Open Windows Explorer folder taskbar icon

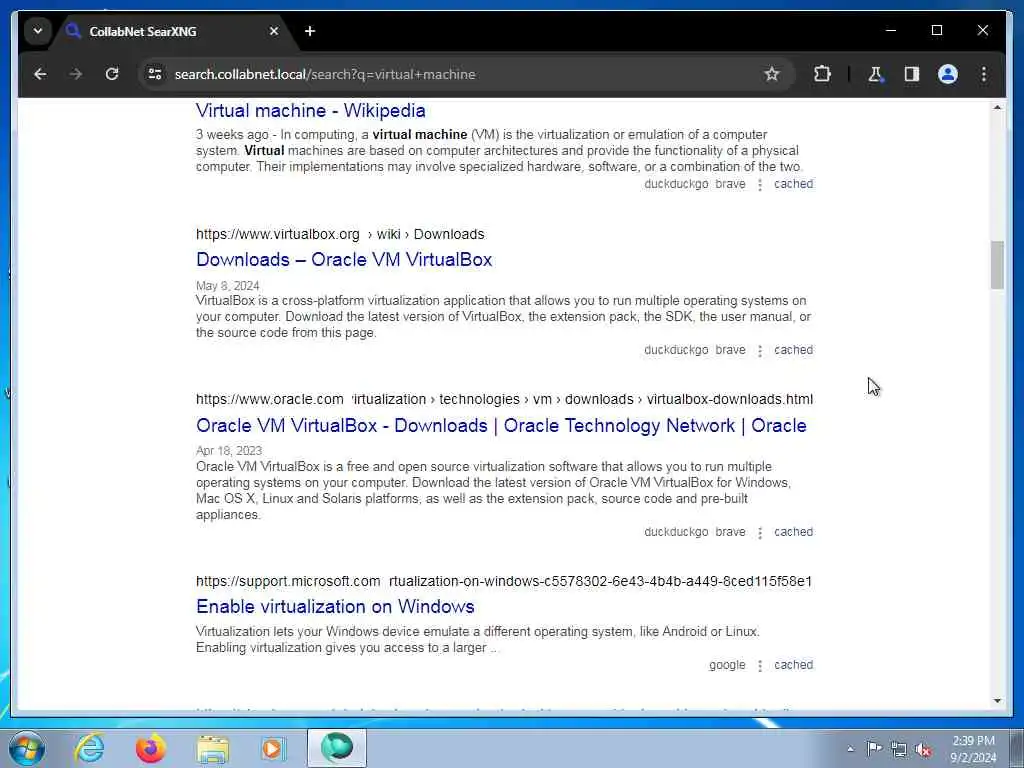[213, 748]
